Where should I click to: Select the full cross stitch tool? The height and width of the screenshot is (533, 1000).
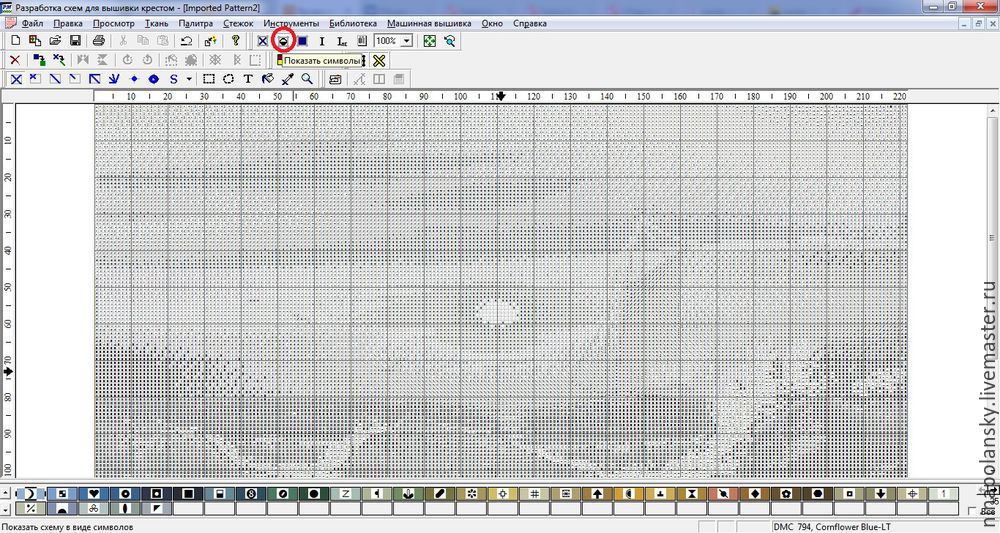[x=16, y=79]
